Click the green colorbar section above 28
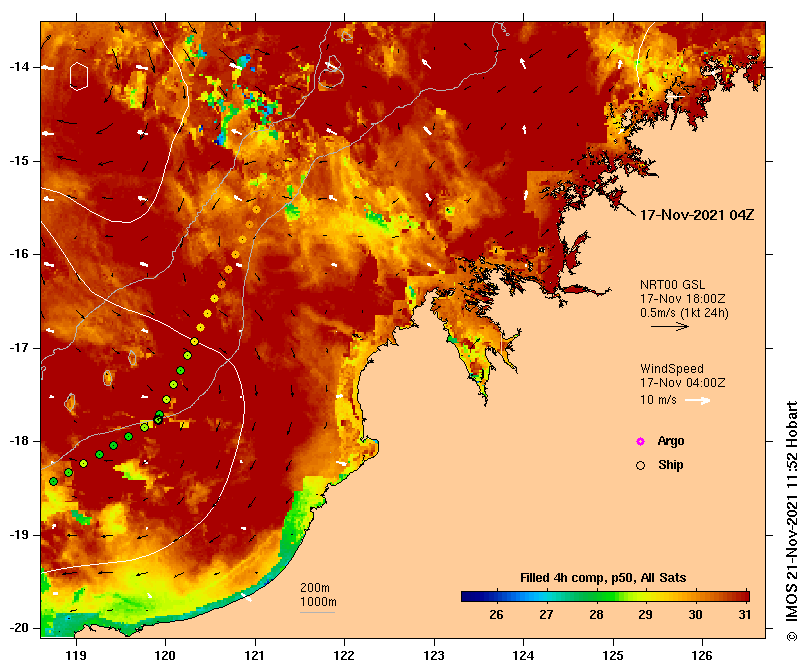 click(597, 597)
